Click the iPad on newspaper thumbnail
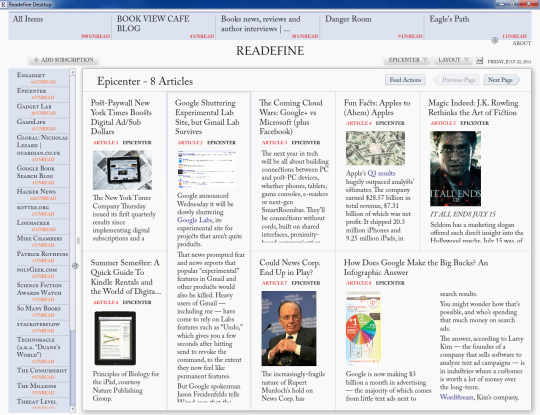The image size is (540, 415). pos(122,170)
